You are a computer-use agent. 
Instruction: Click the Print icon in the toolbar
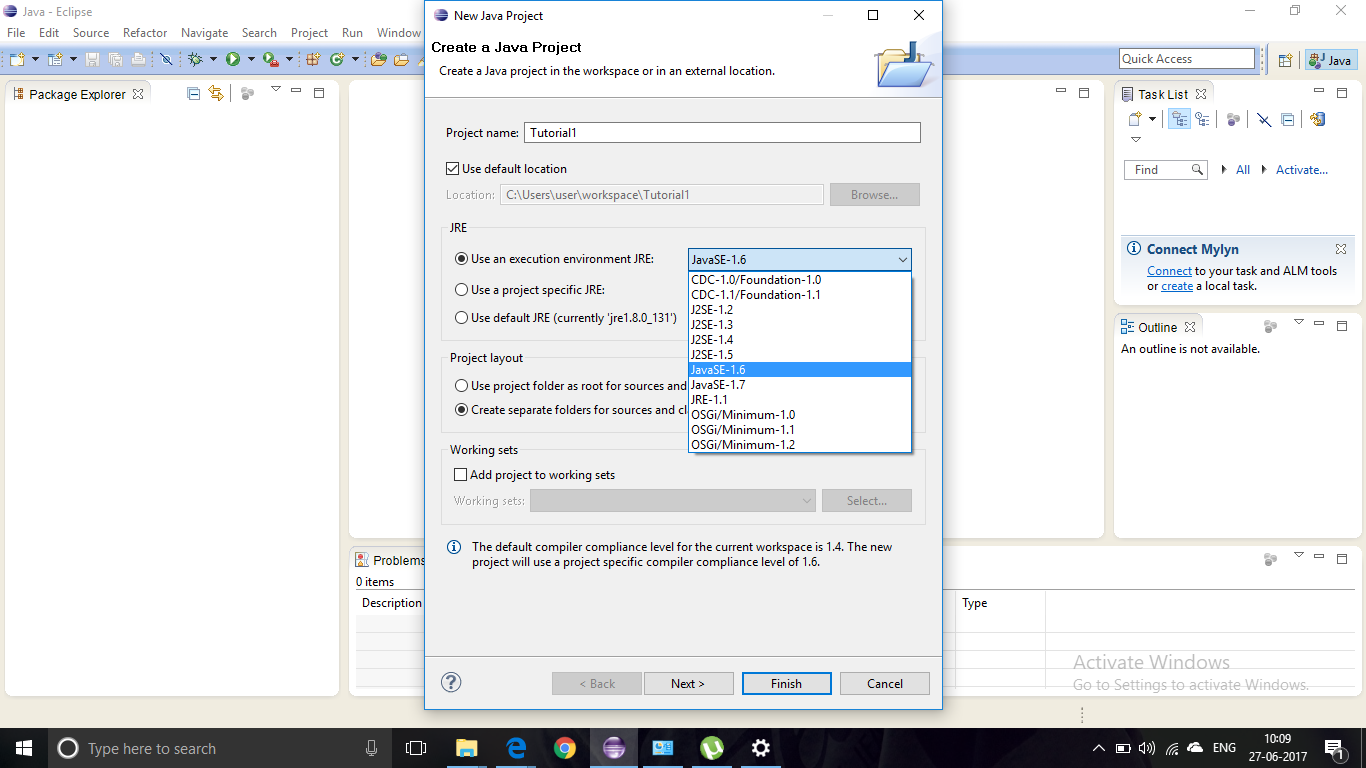click(138, 59)
